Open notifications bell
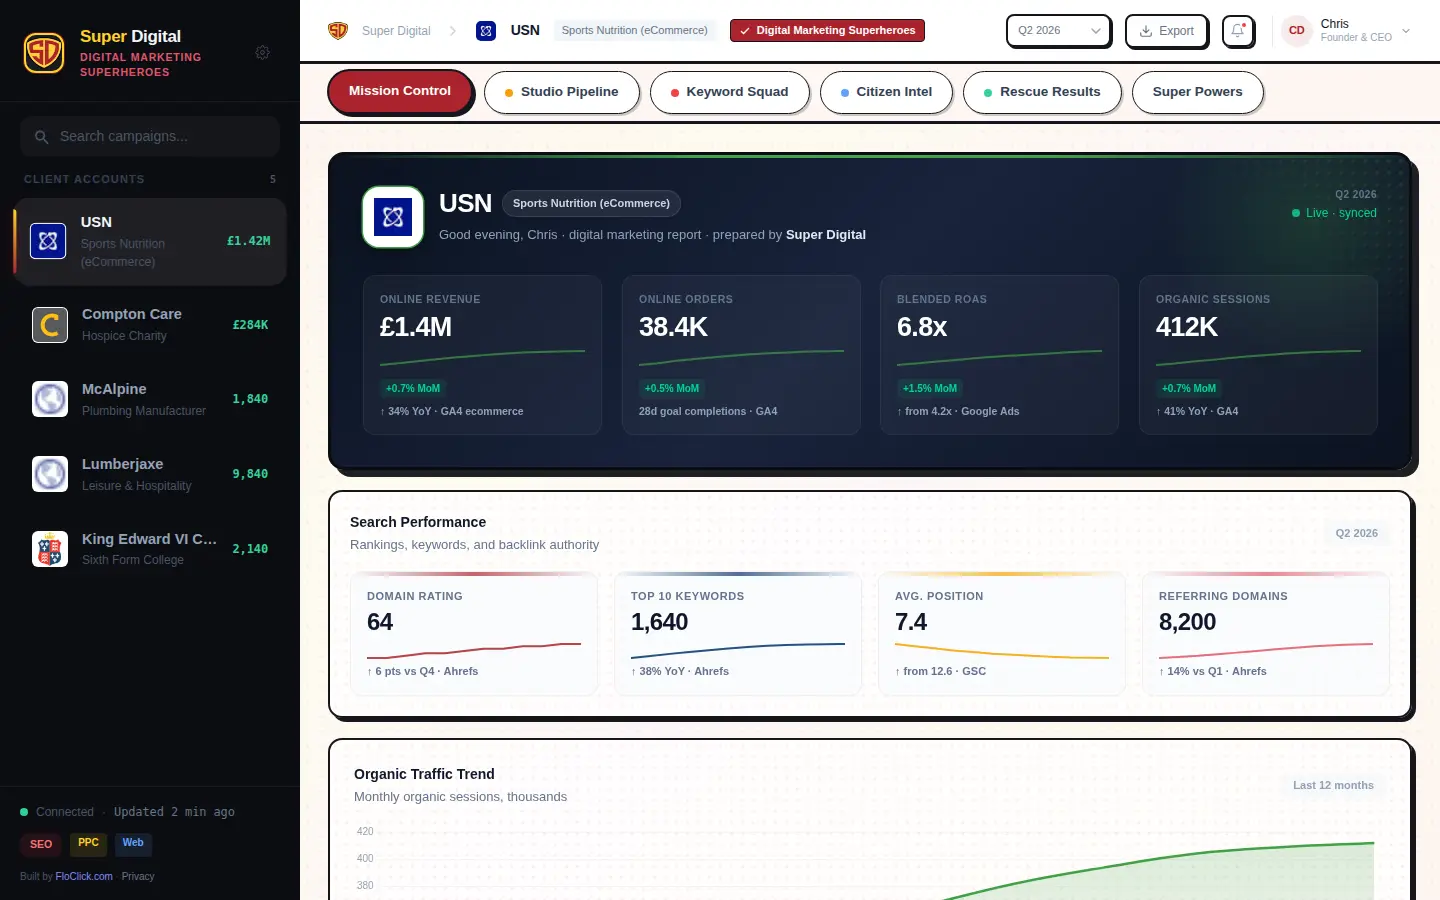This screenshot has width=1440, height=900. (1238, 31)
